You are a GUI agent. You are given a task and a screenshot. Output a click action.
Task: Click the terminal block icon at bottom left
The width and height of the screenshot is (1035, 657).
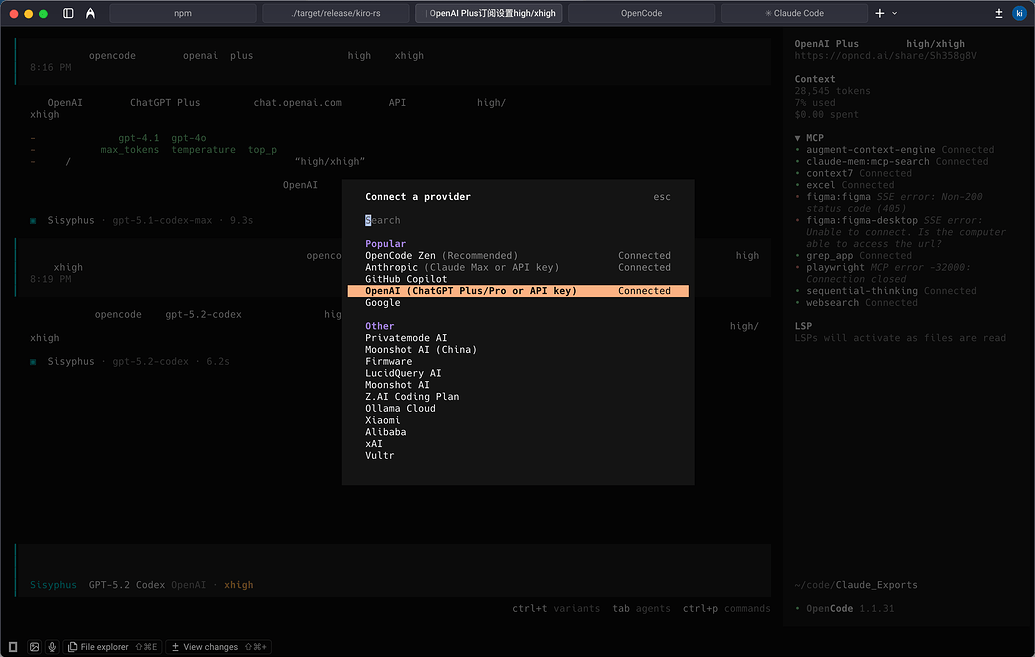click(13, 647)
